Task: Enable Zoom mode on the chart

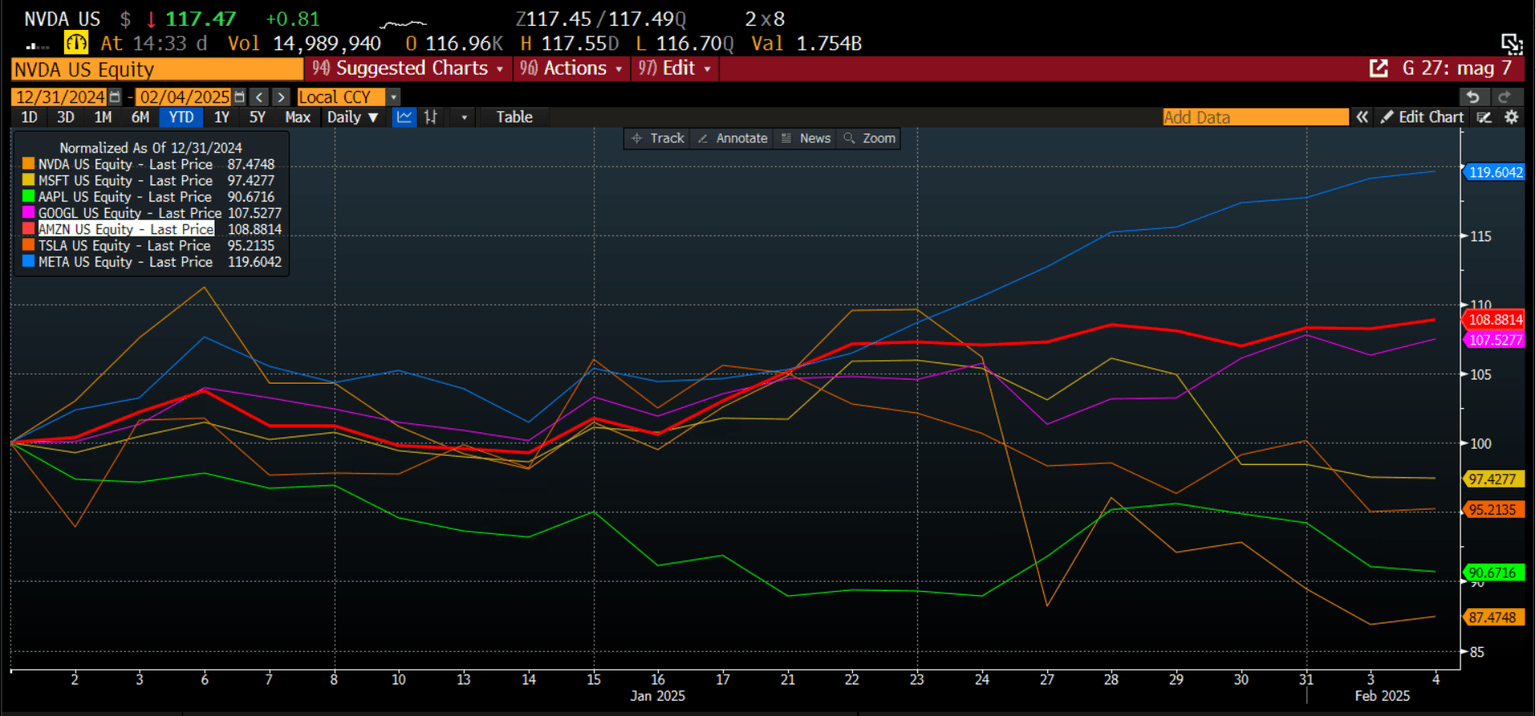Action: (869, 138)
